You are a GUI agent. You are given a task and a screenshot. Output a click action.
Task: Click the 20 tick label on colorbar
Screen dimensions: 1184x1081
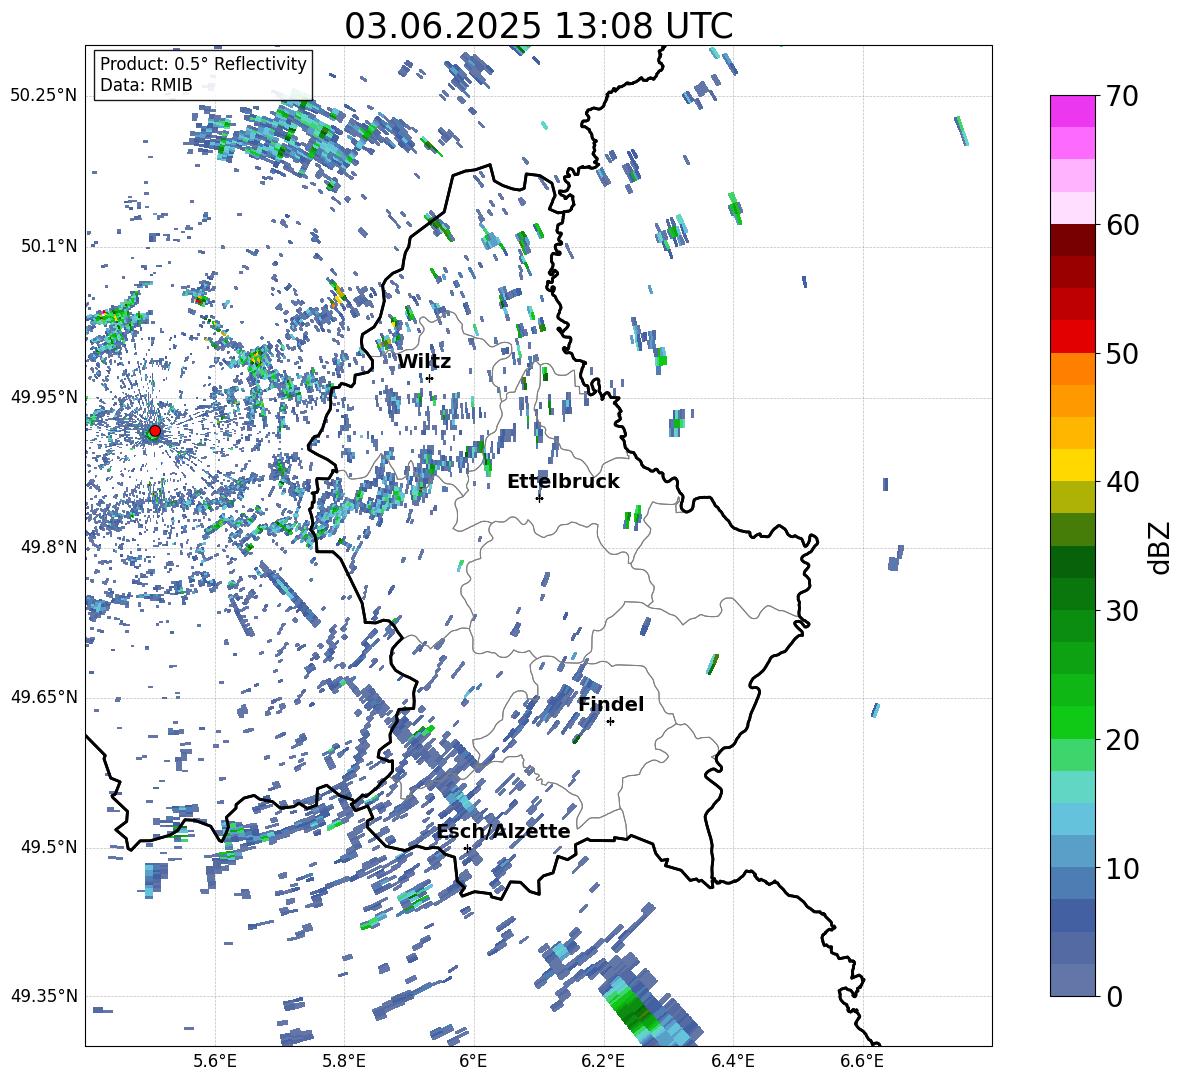tap(1122, 740)
